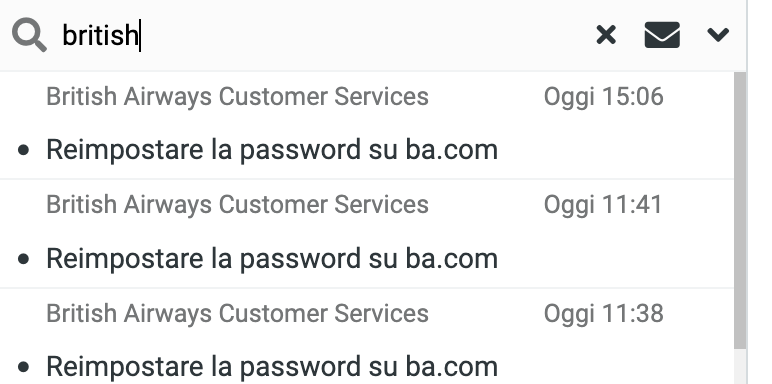Viewport: 772px width, 384px height.
Task: Open the 11:41 "Reimpostare la password" email
Action: [x=272, y=258]
